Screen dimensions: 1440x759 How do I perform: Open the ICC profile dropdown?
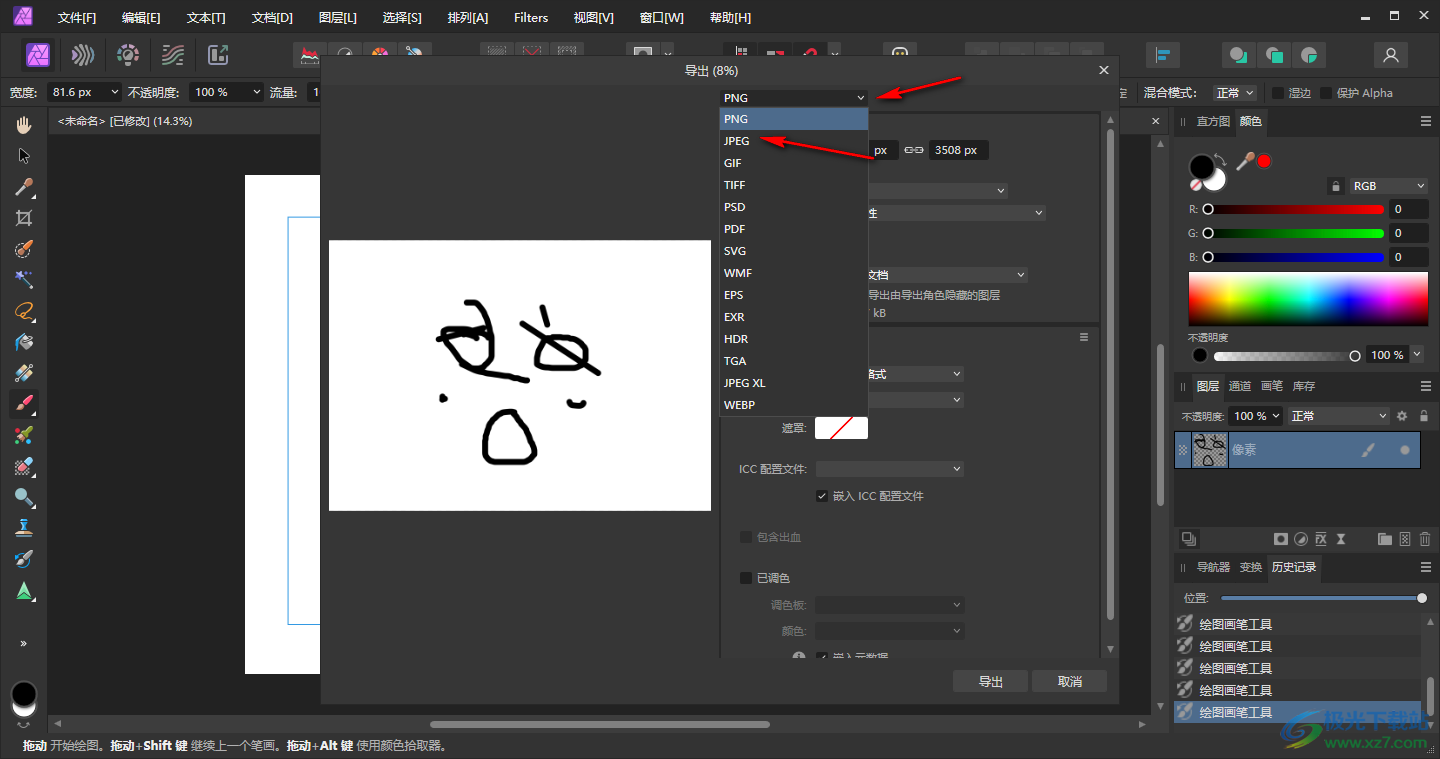[x=890, y=468]
